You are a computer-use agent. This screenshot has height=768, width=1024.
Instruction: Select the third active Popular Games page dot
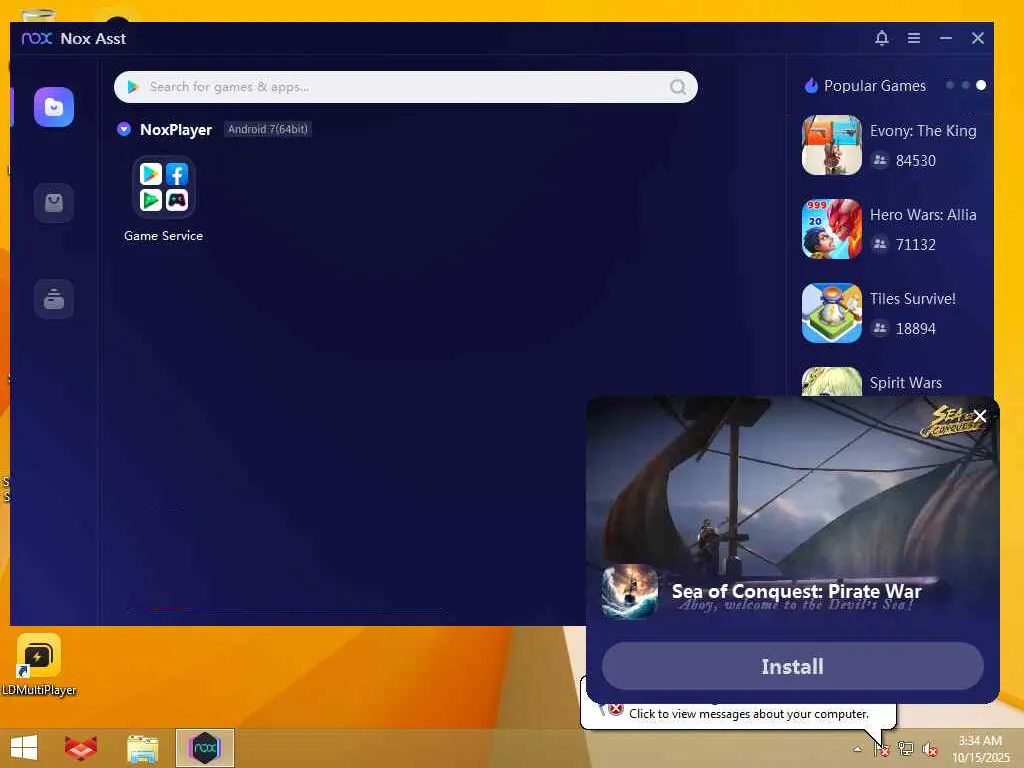[x=981, y=86]
